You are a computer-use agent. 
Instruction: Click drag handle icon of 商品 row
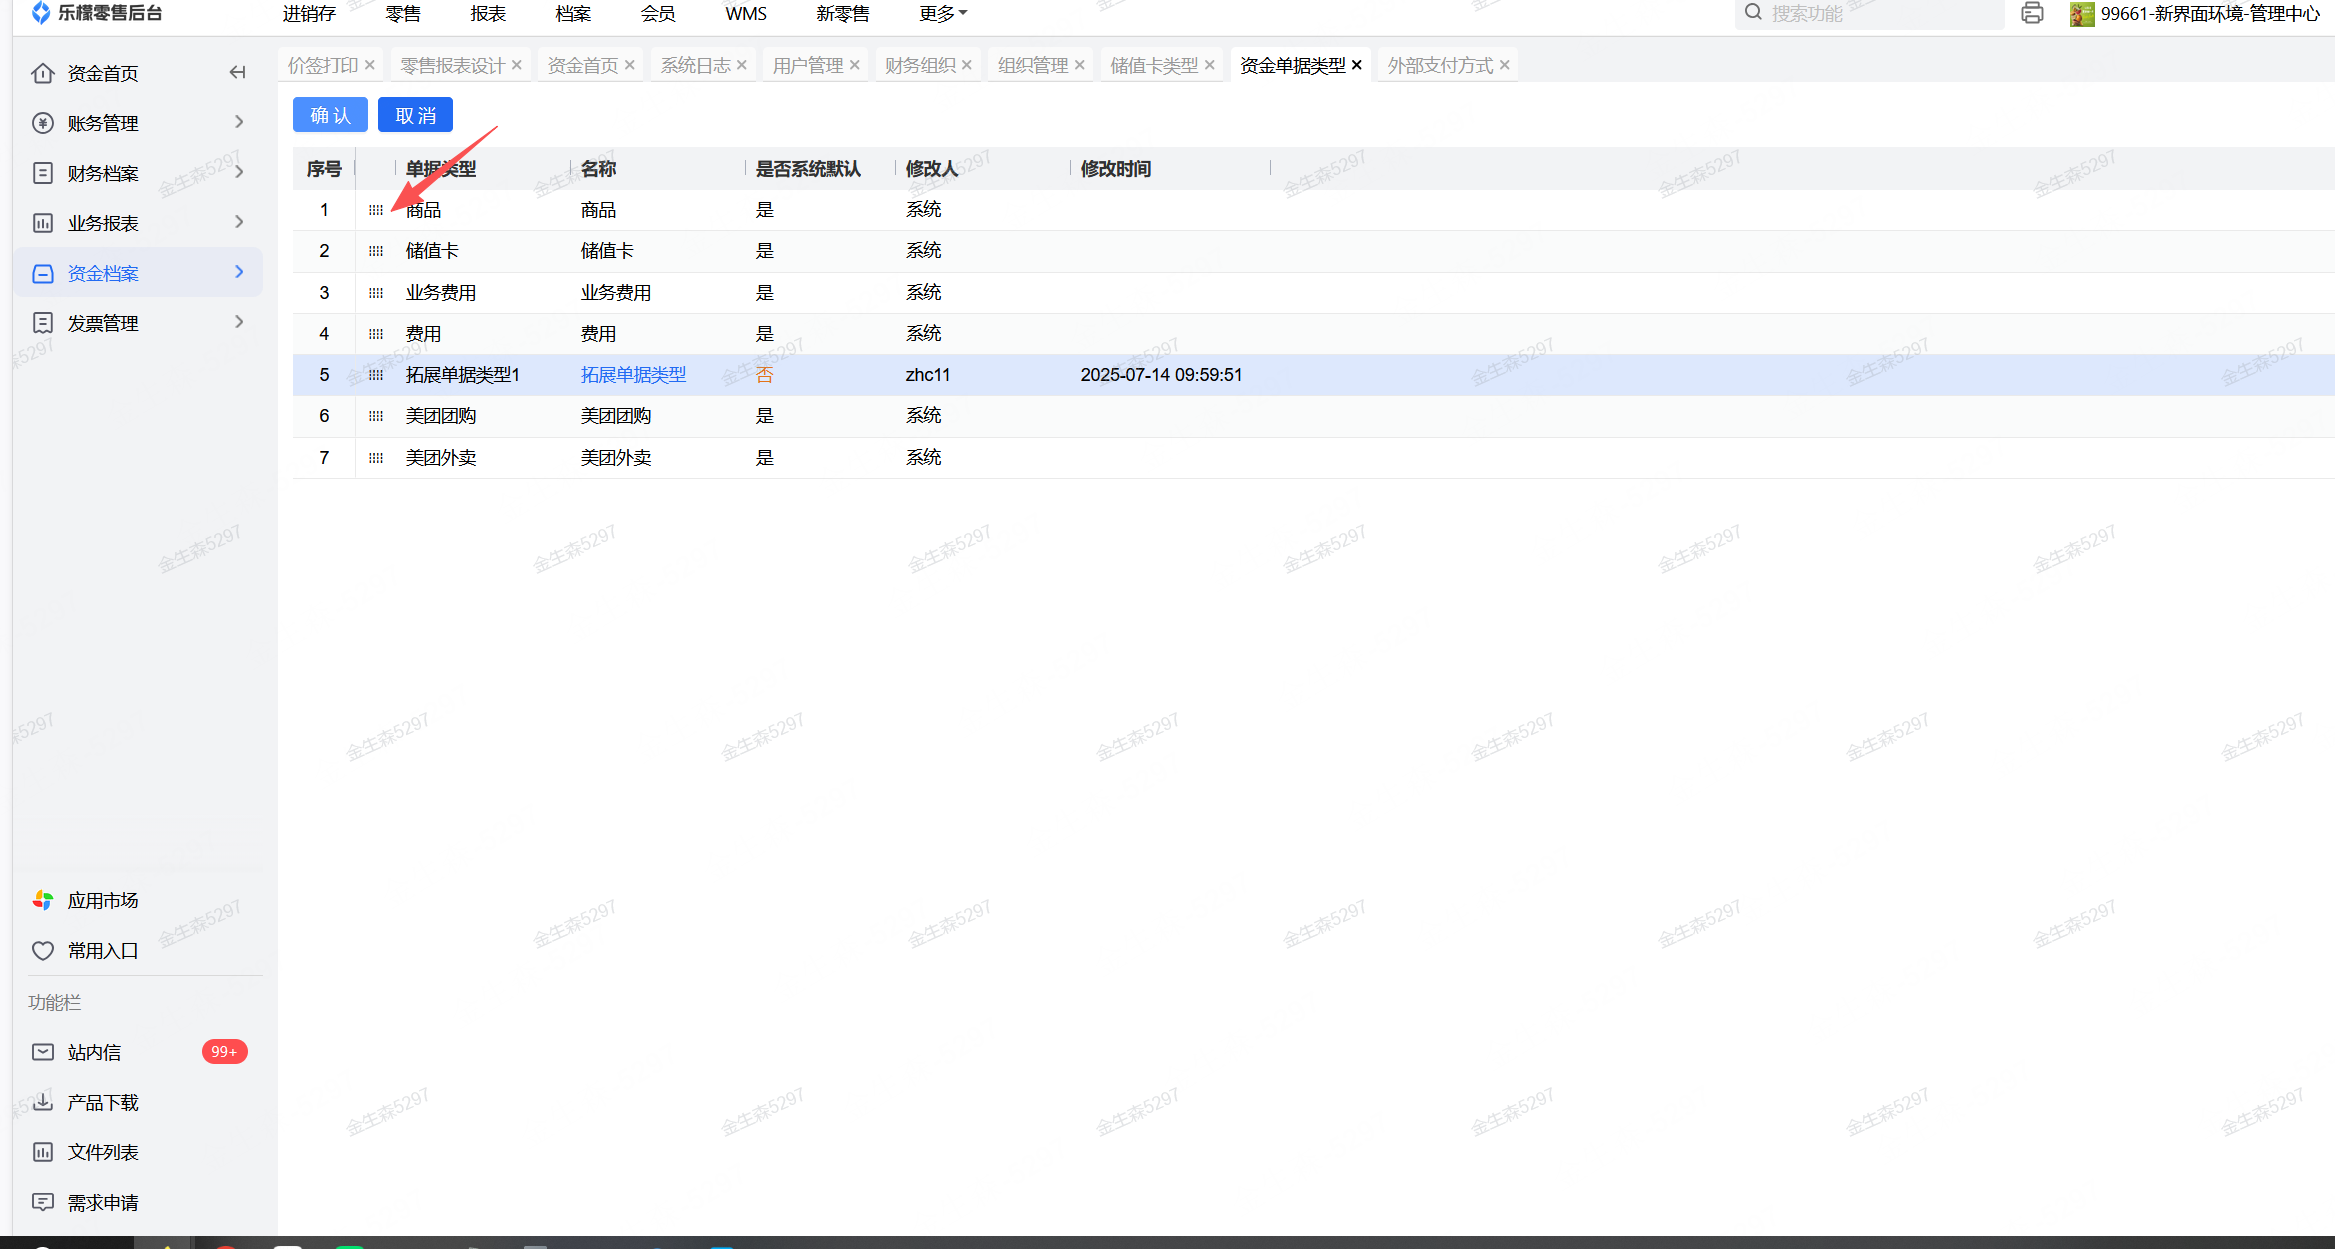(x=376, y=210)
